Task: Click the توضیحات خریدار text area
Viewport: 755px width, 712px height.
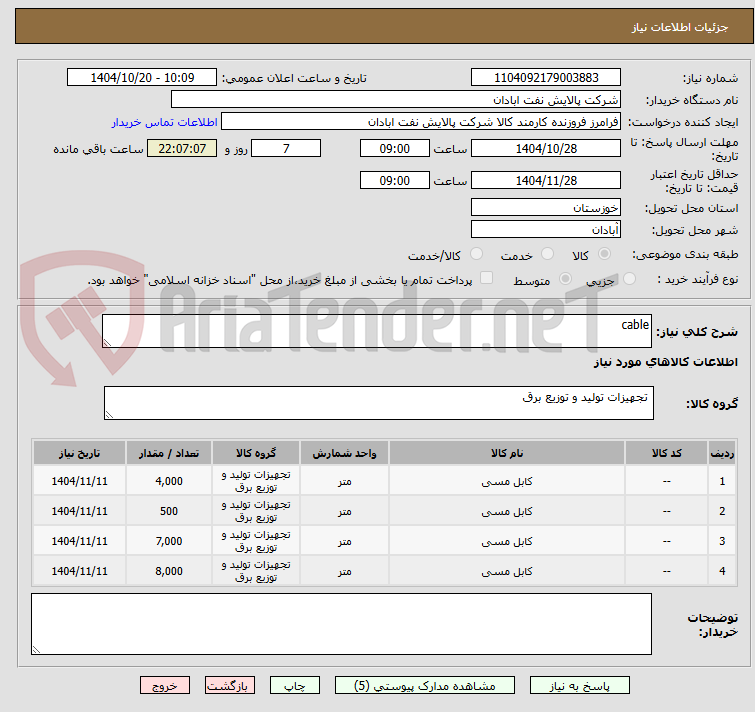Action: point(341,625)
